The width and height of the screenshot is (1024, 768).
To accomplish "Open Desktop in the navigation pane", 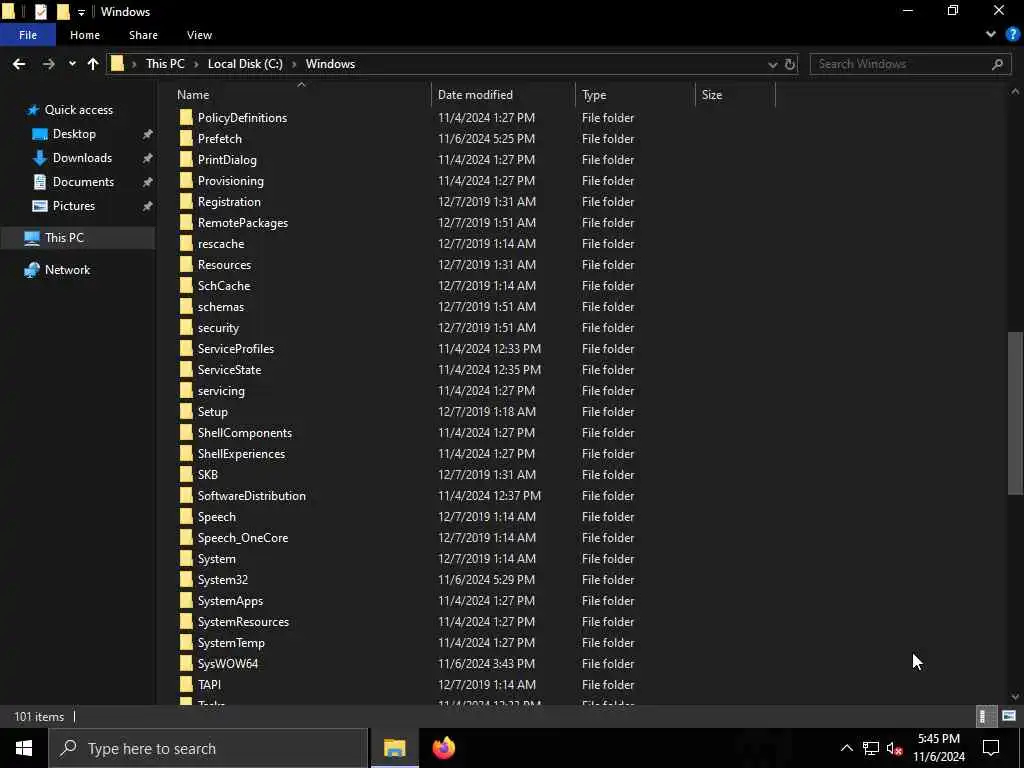I will [74, 134].
